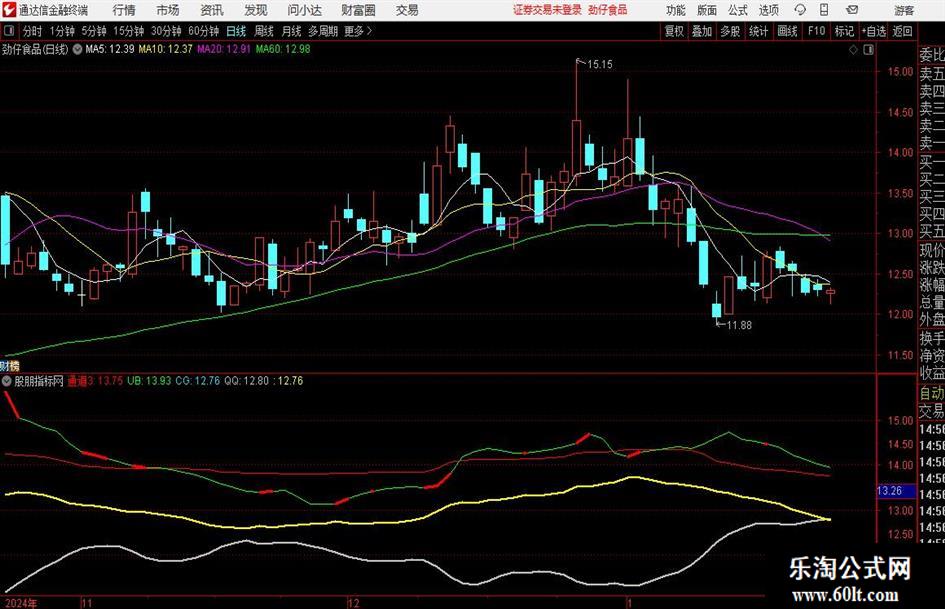The width and height of the screenshot is (945, 609).
Task: Click the 通达信 red logo icon
Action: tap(9, 10)
